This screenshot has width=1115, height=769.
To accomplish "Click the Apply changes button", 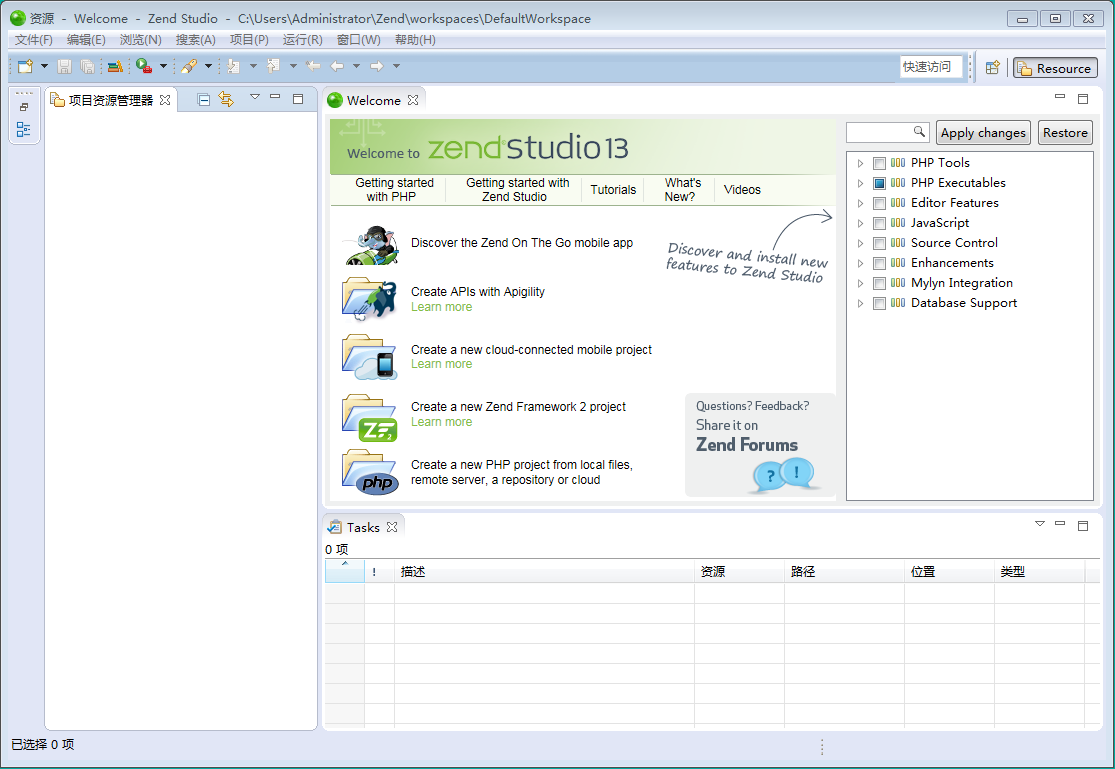I will (983, 133).
